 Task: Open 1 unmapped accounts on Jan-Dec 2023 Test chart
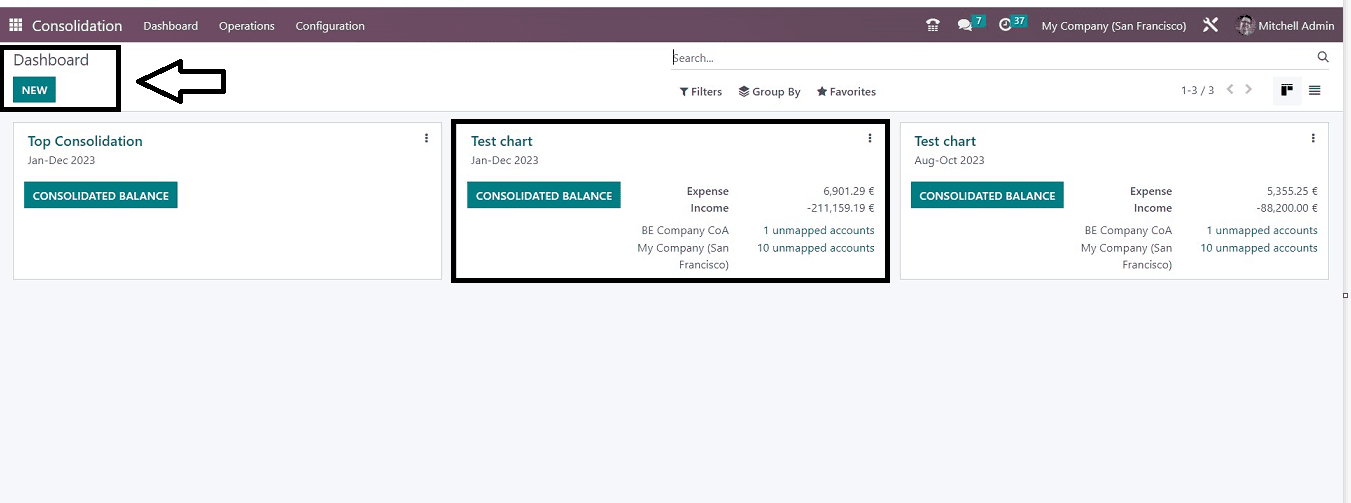818,230
